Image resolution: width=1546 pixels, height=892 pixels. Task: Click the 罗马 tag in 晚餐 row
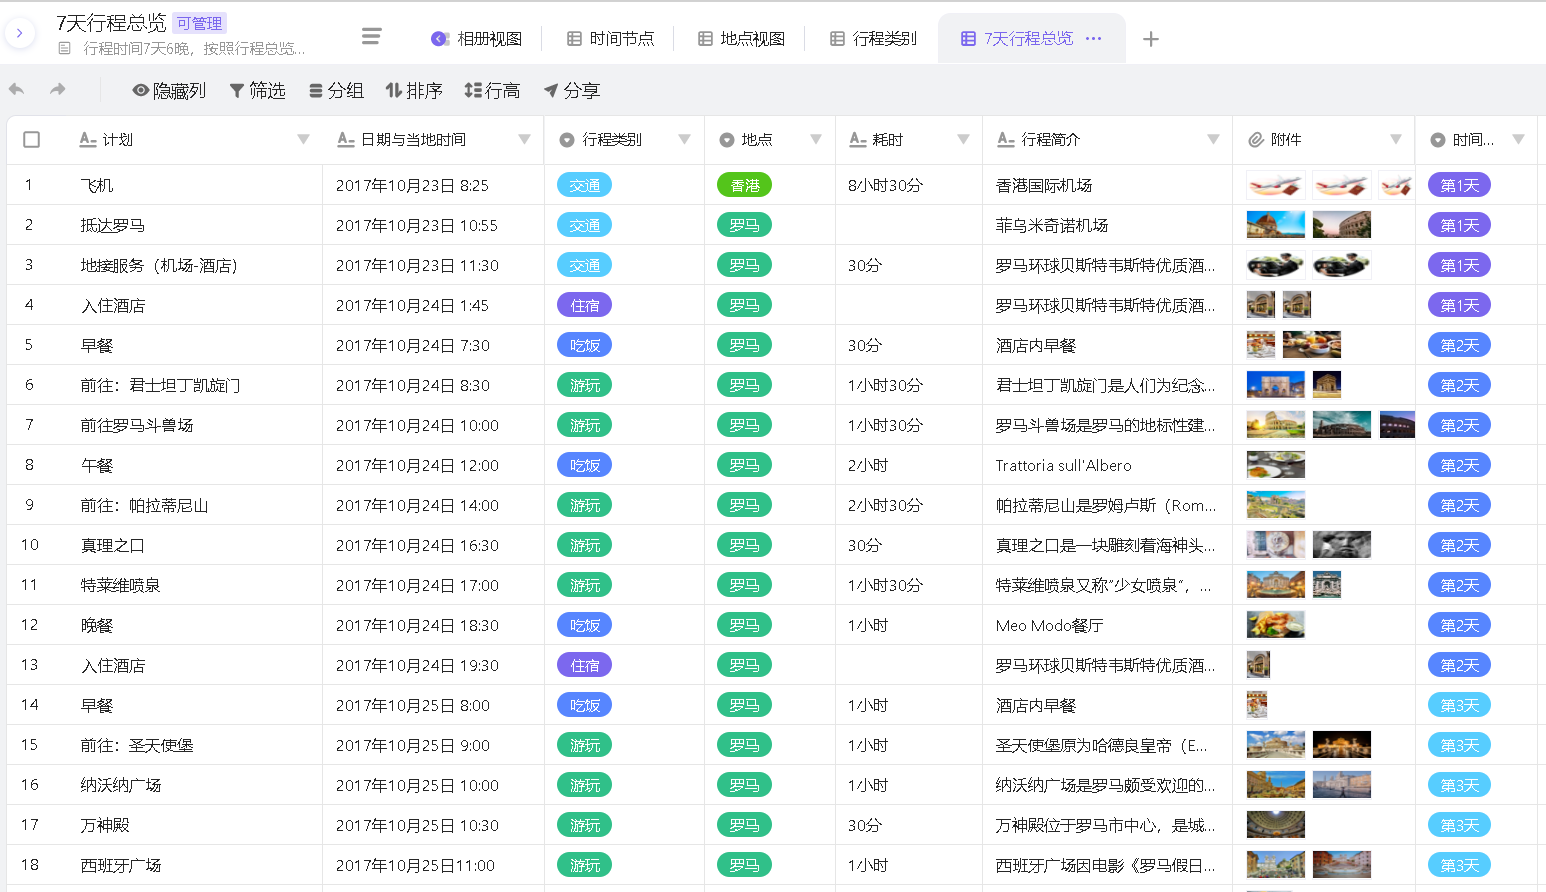[744, 625]
